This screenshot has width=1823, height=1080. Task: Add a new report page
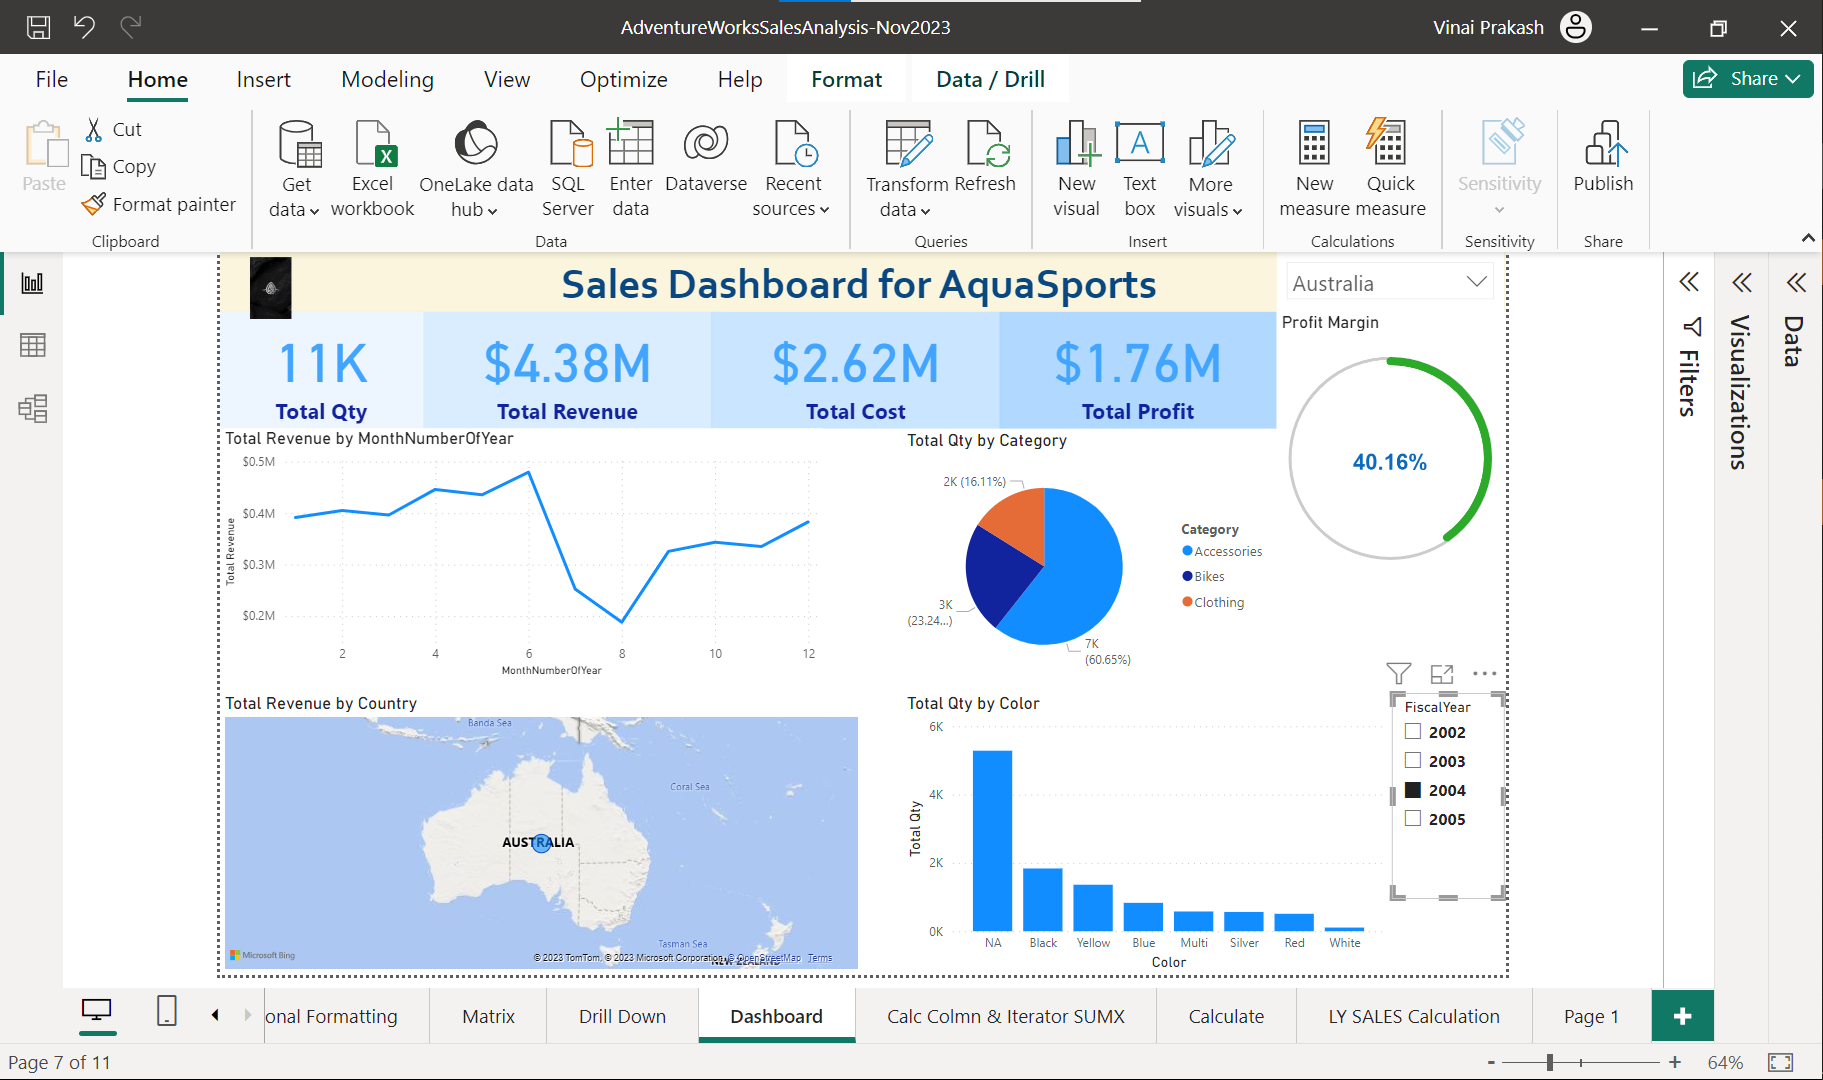tap(1682, 1016)
